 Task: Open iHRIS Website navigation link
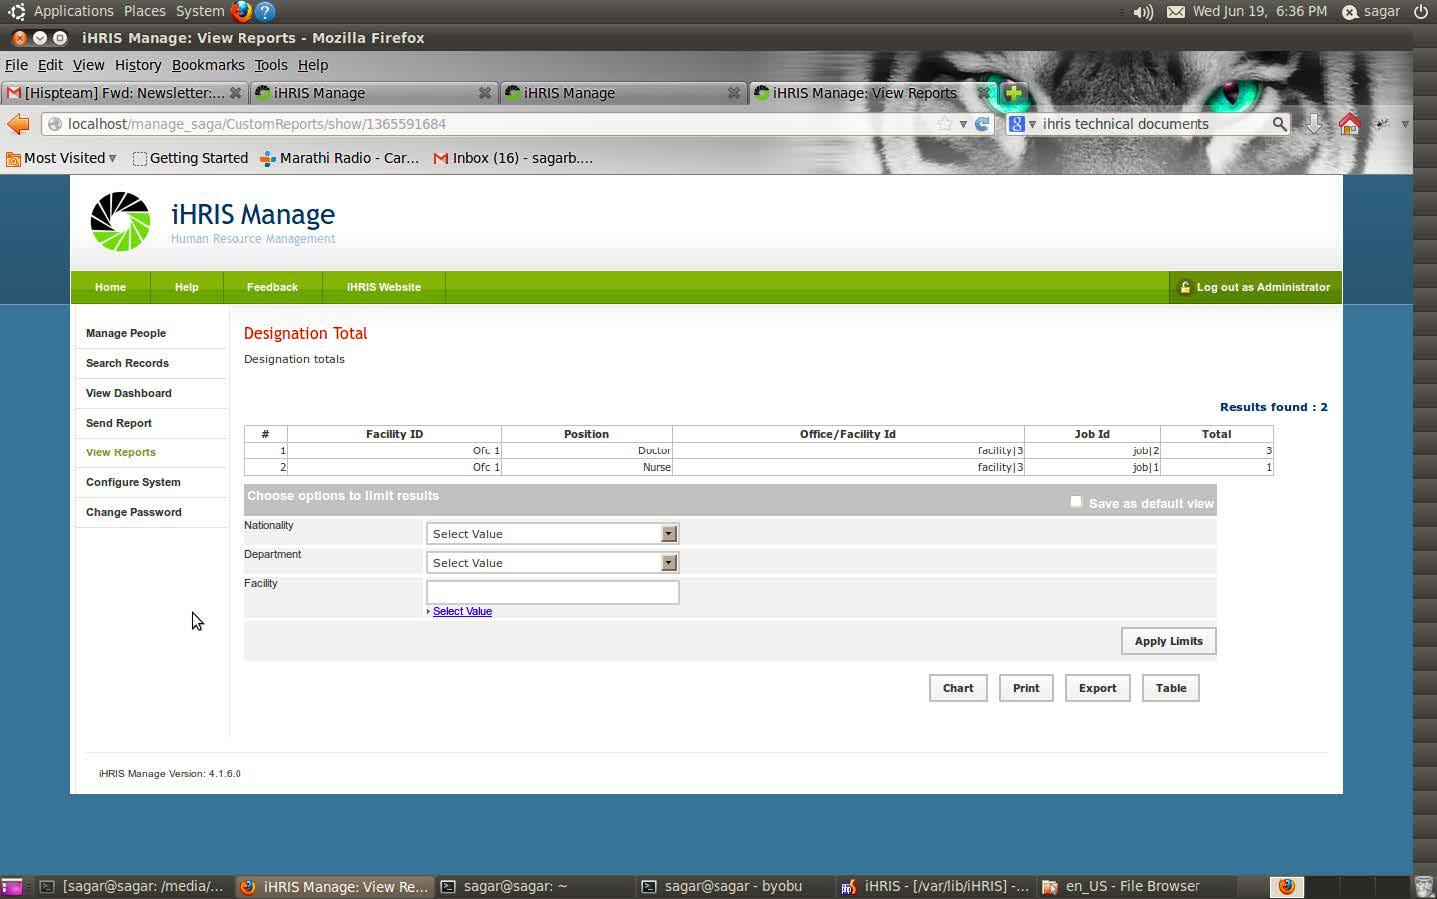click(x=384, y=287)
